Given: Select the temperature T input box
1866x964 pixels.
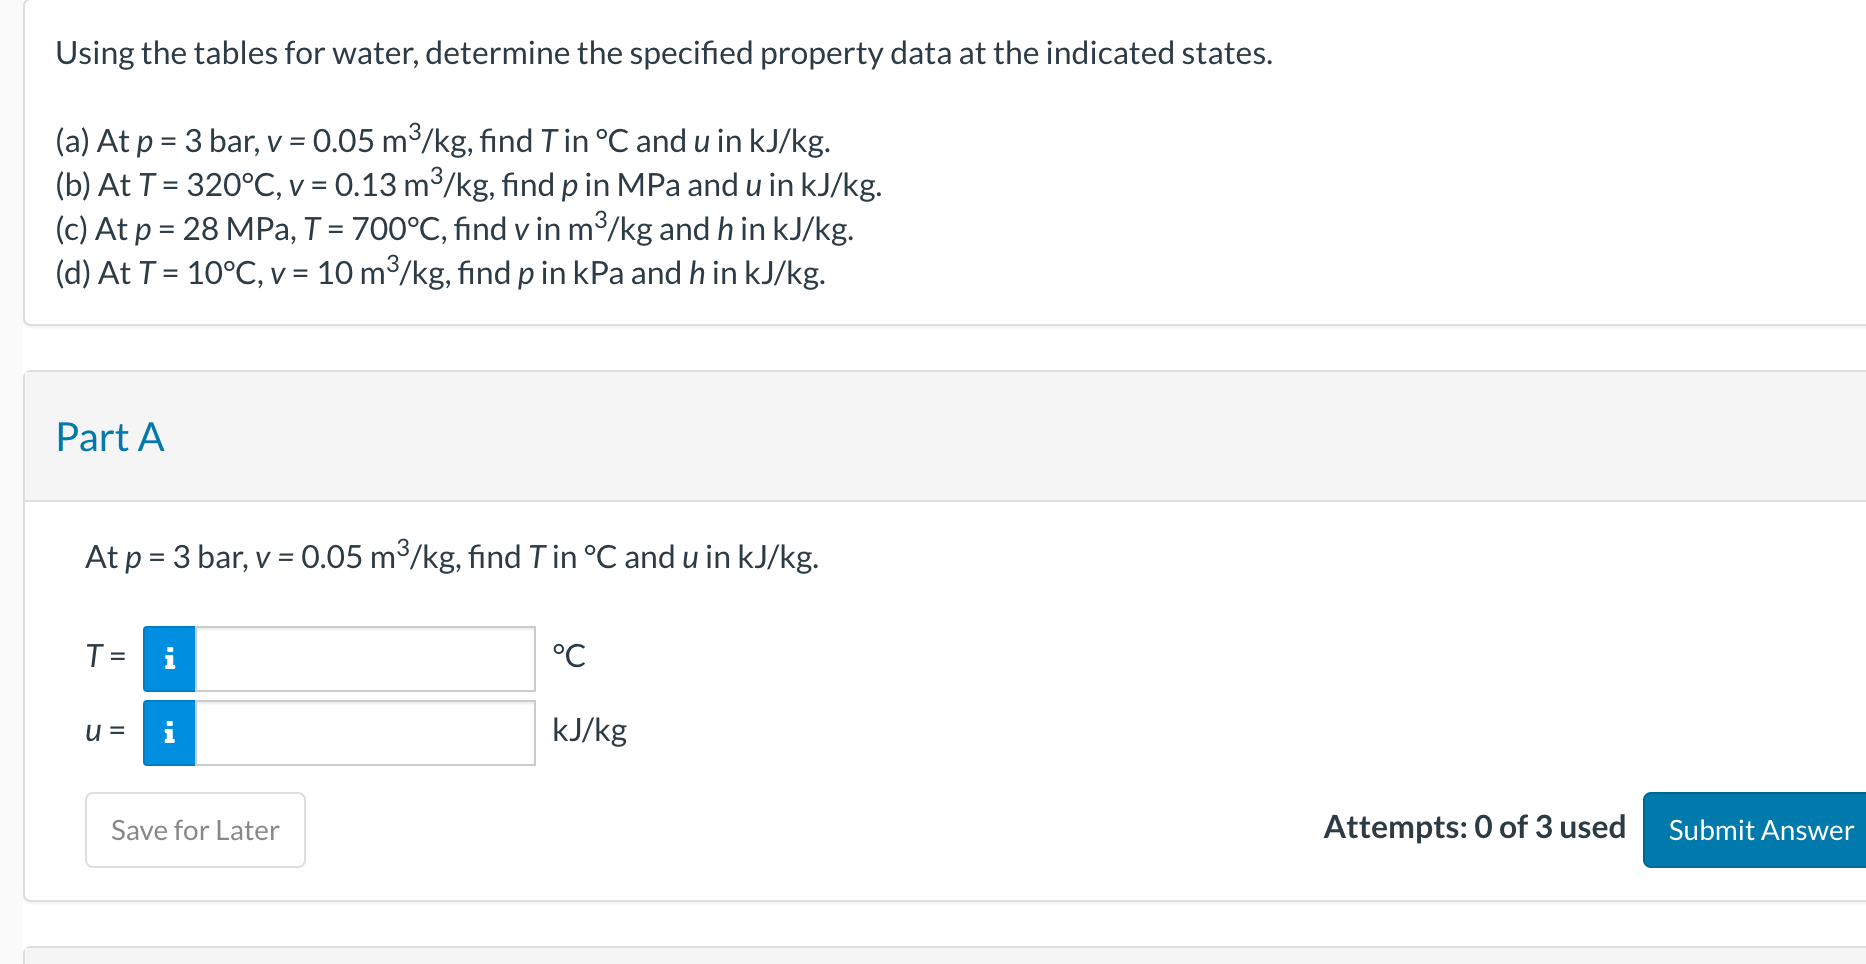Looking at the screenshot, I should (364, 658).
